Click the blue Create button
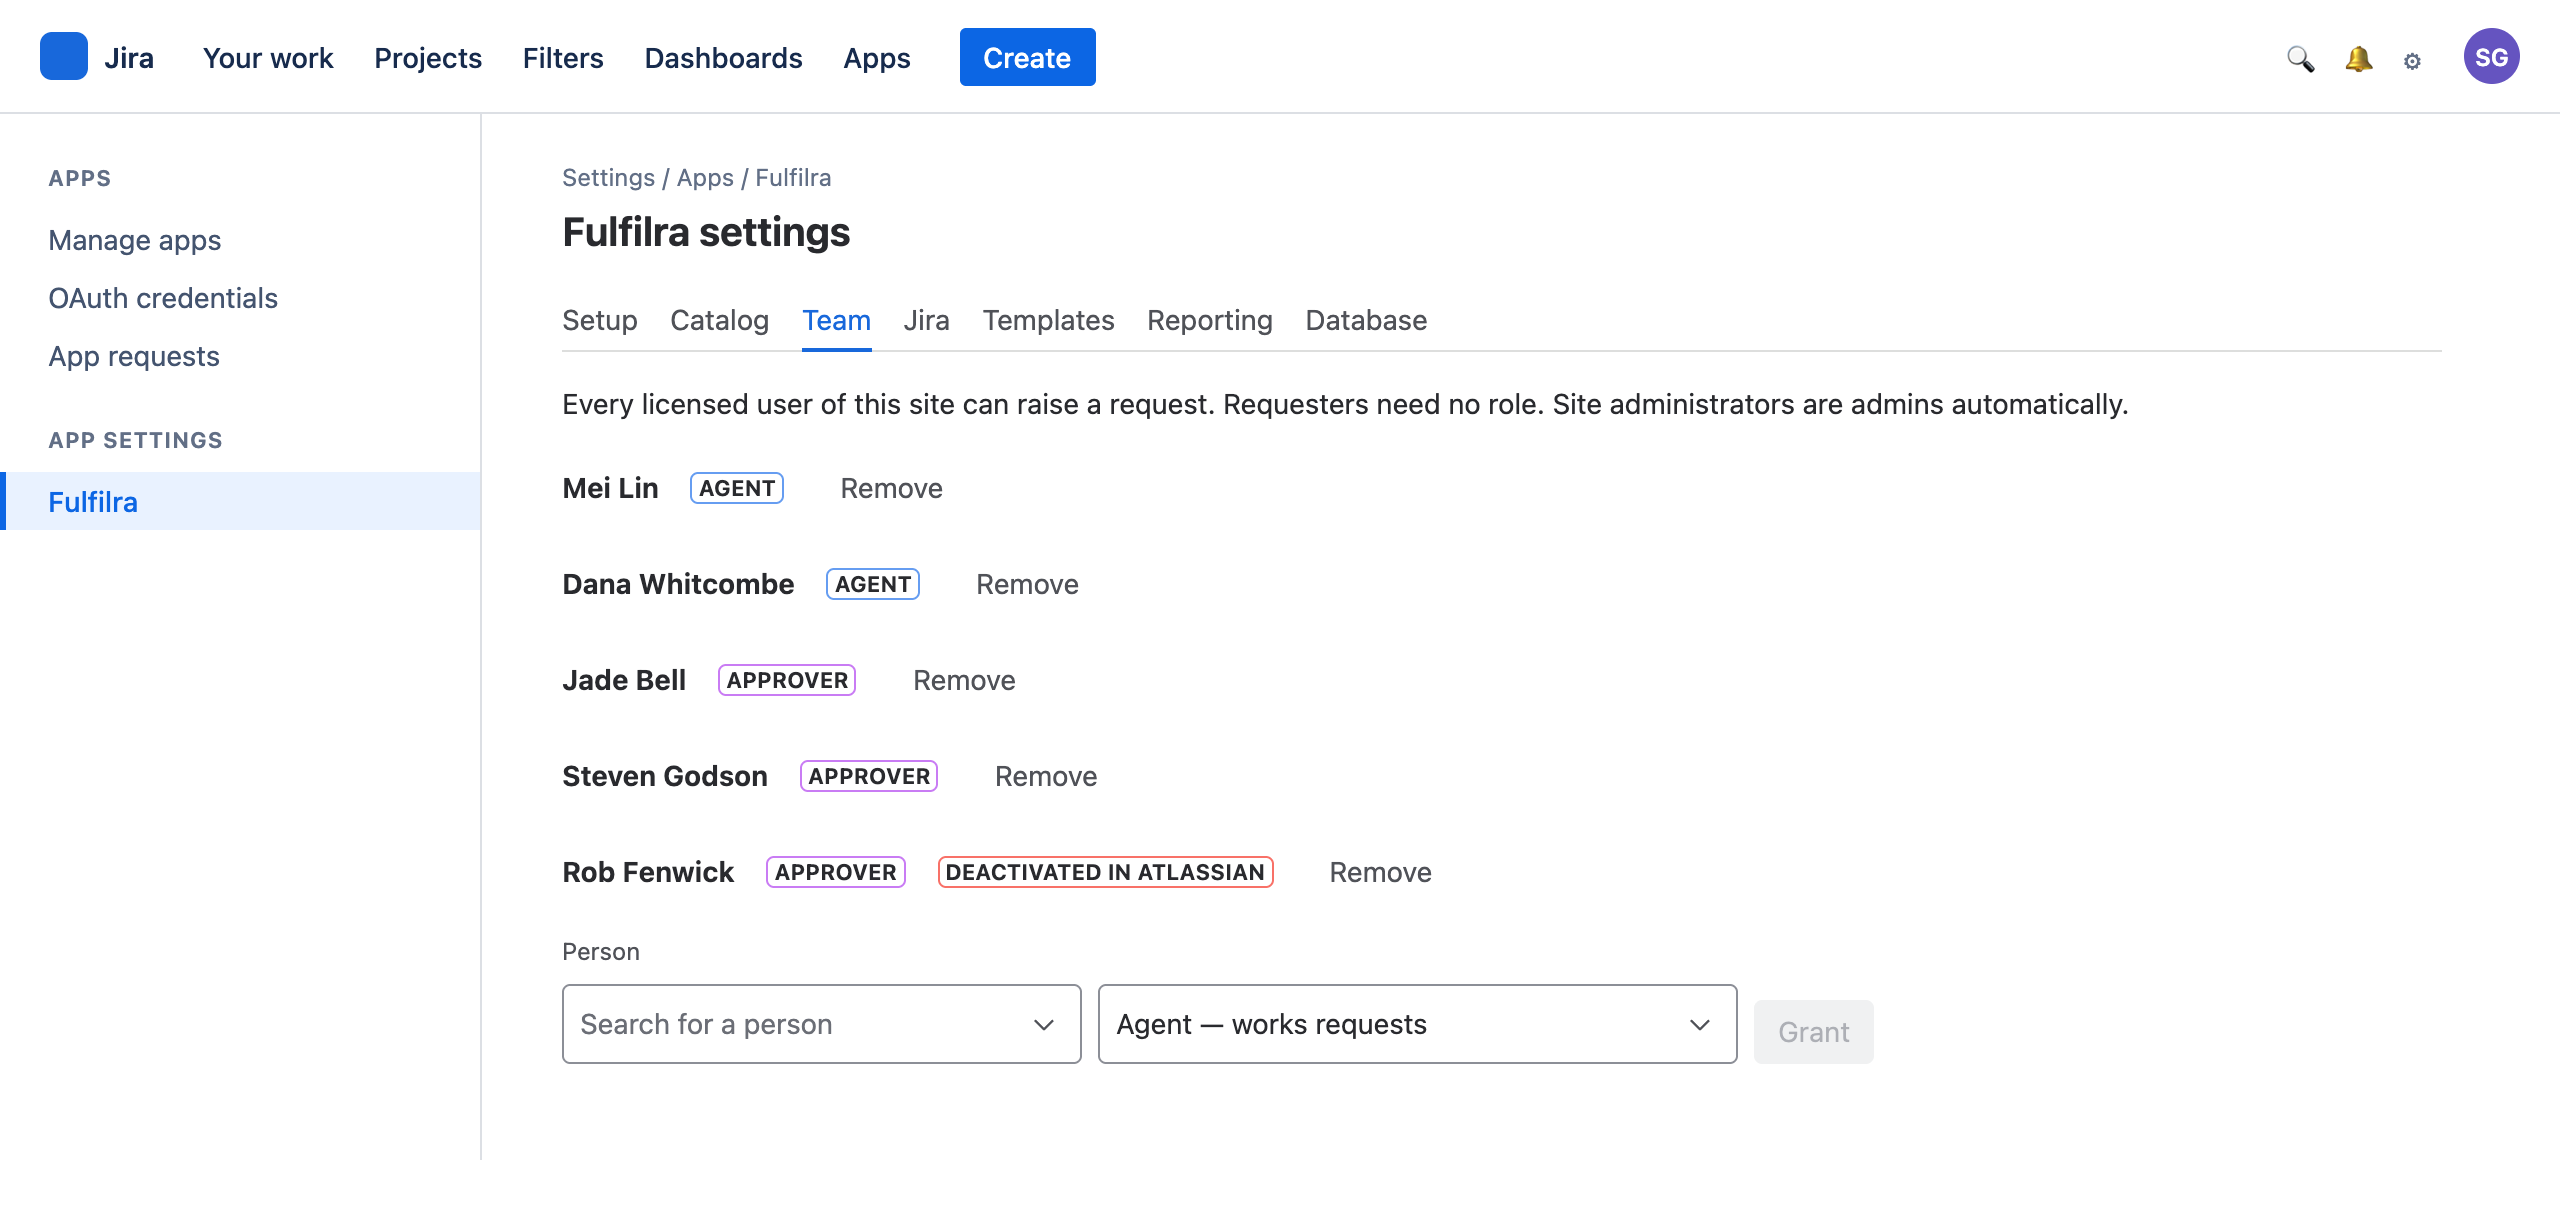 point(1027,57)
